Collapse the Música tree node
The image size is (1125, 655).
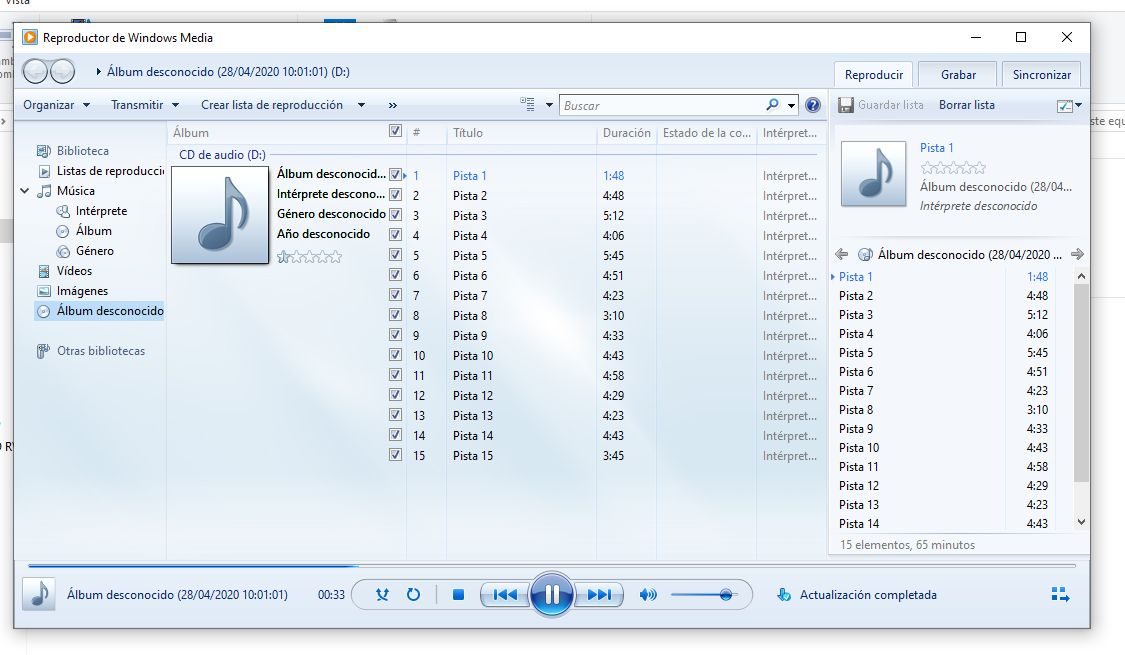[x=24, y=191]
